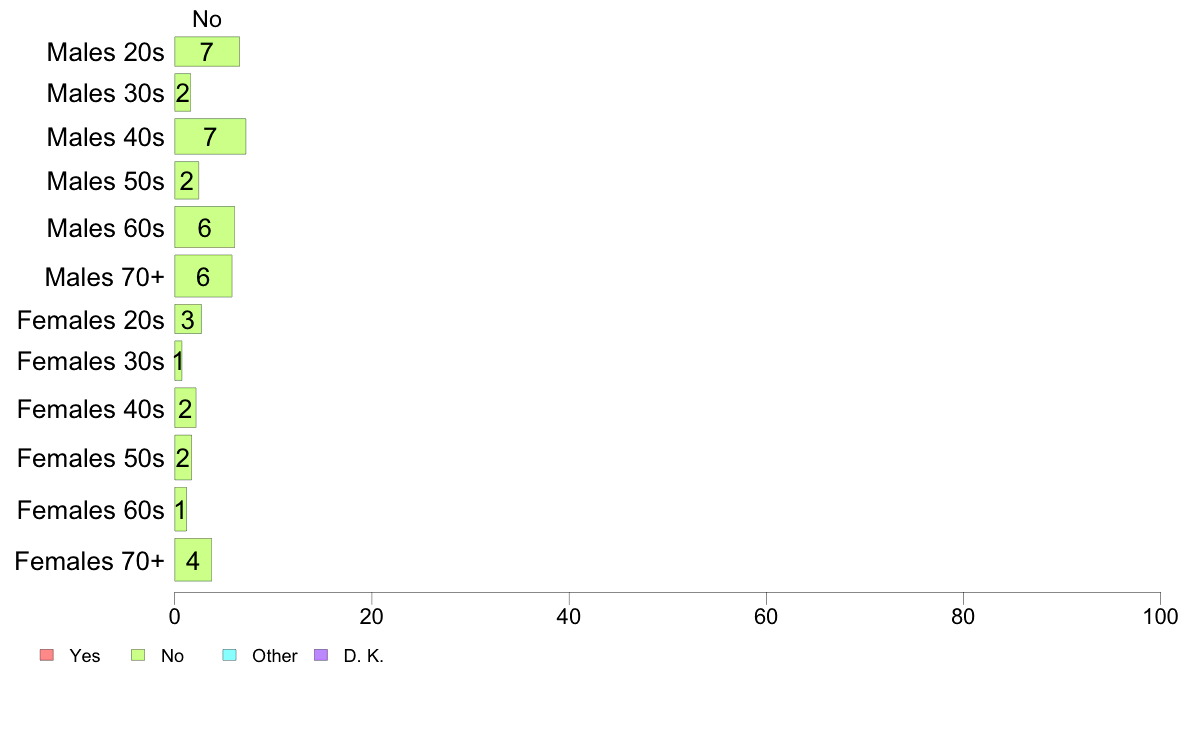Click the Males 30s row label

pos(105,93)
